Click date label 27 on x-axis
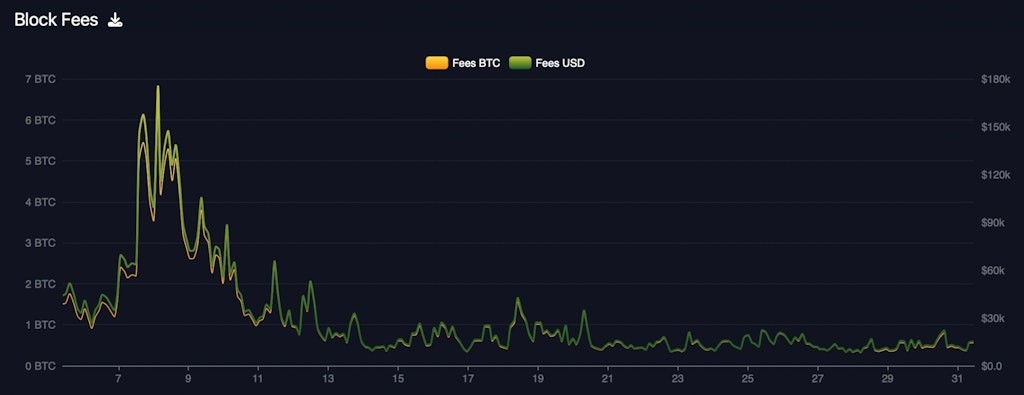The height and width of the screenshot is (395, 1024). click(x=818, y=379)
